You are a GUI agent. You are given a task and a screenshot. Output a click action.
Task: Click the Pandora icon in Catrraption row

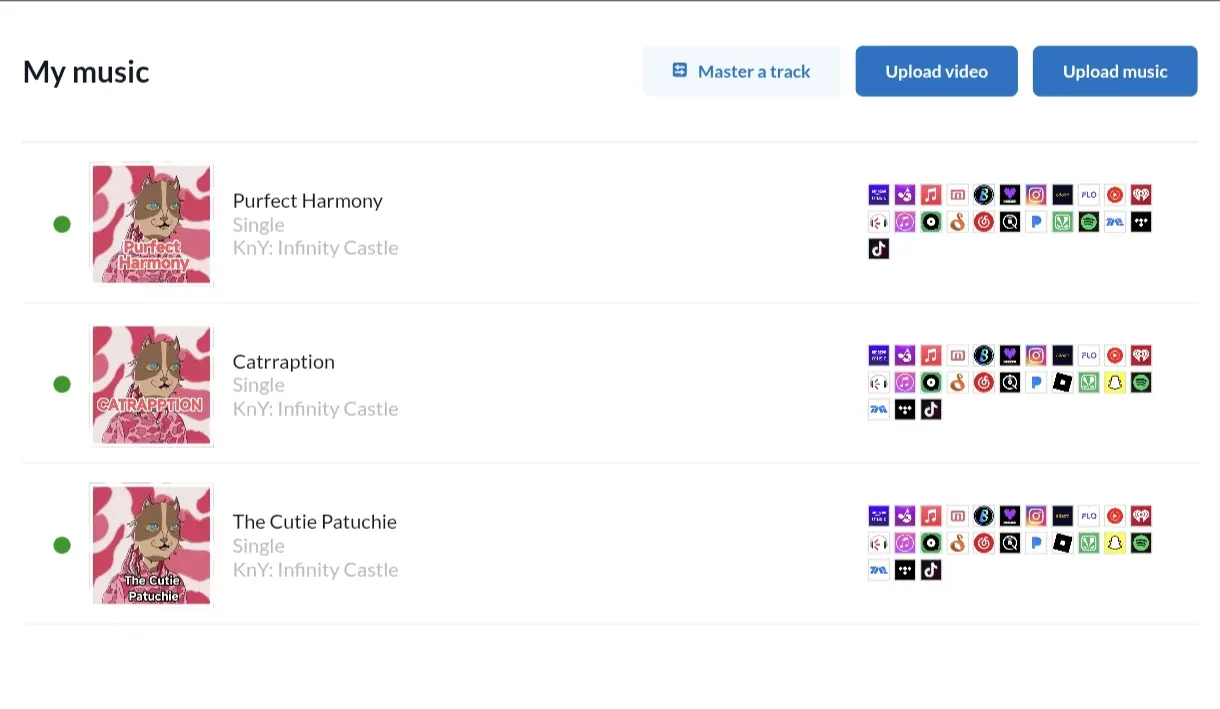(x=1036, y=382)
